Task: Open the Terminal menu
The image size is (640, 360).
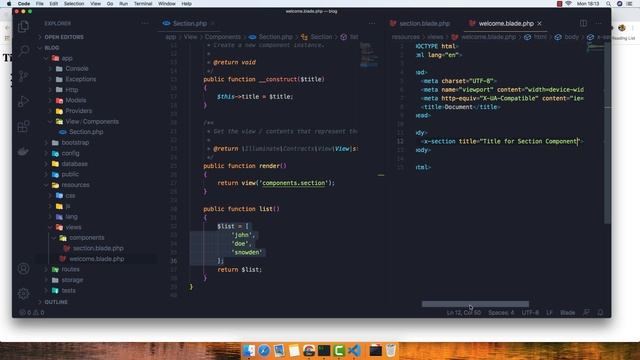Action: click(x=143, y=4)
